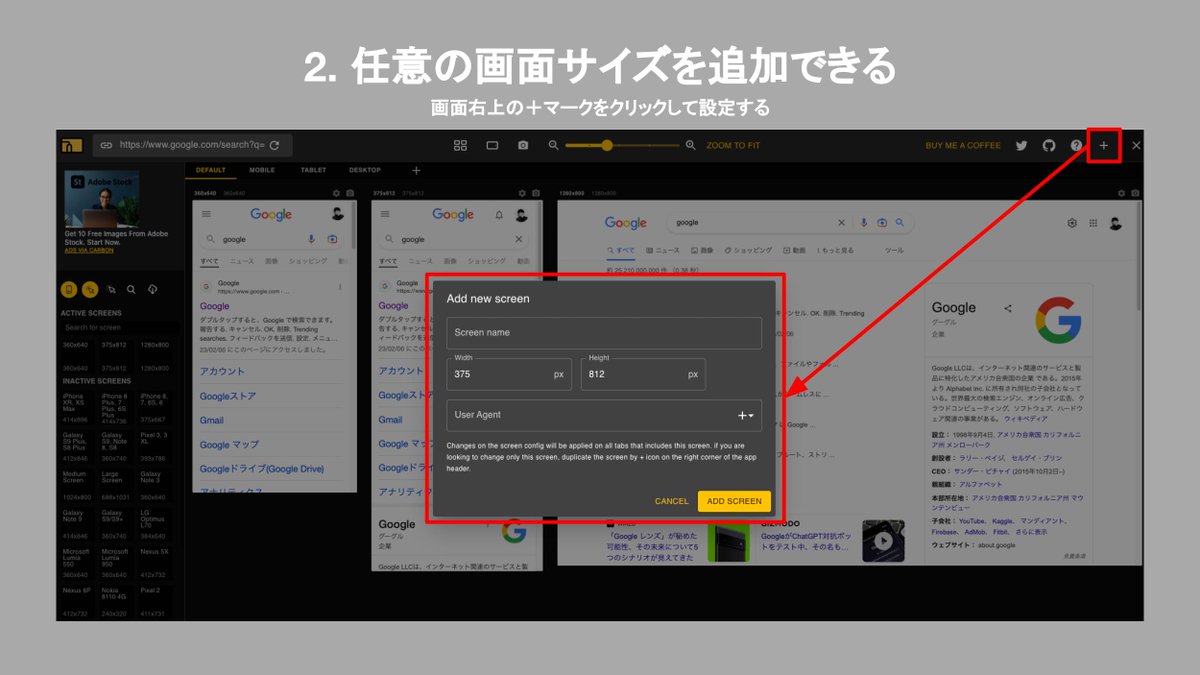Click the sidebar search magnifier icon
Viewport: 1200px width, 675px height.
coord(131,289)
